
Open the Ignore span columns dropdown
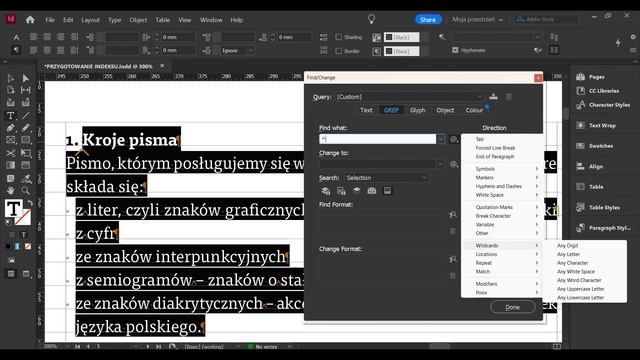(x=238, y=51)
